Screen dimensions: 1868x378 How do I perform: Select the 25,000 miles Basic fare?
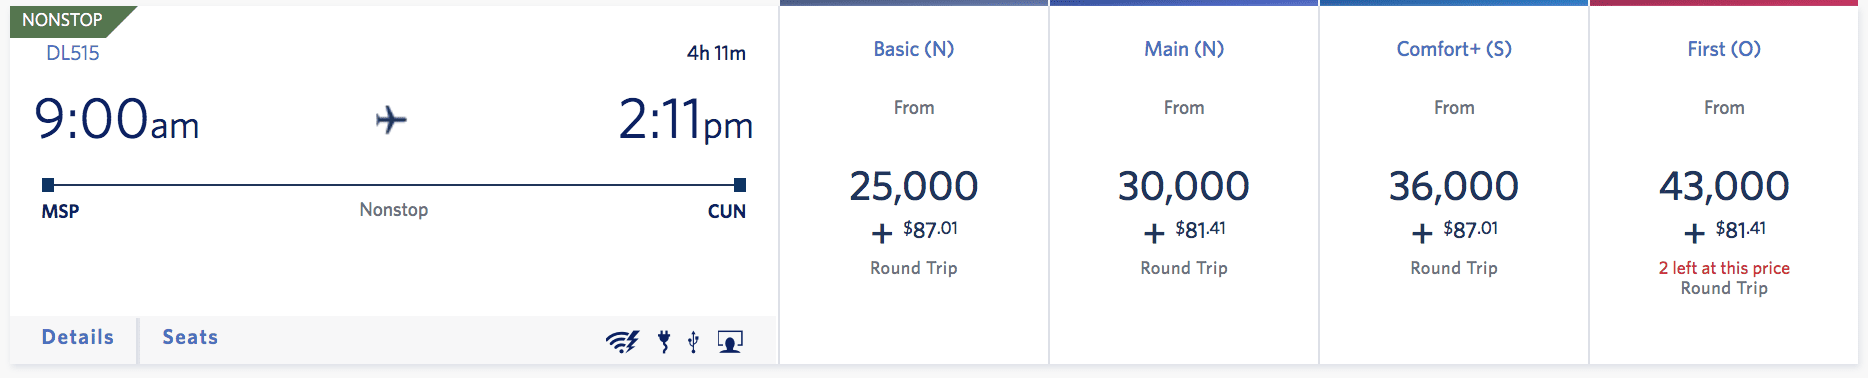click(x=914, y=186)
